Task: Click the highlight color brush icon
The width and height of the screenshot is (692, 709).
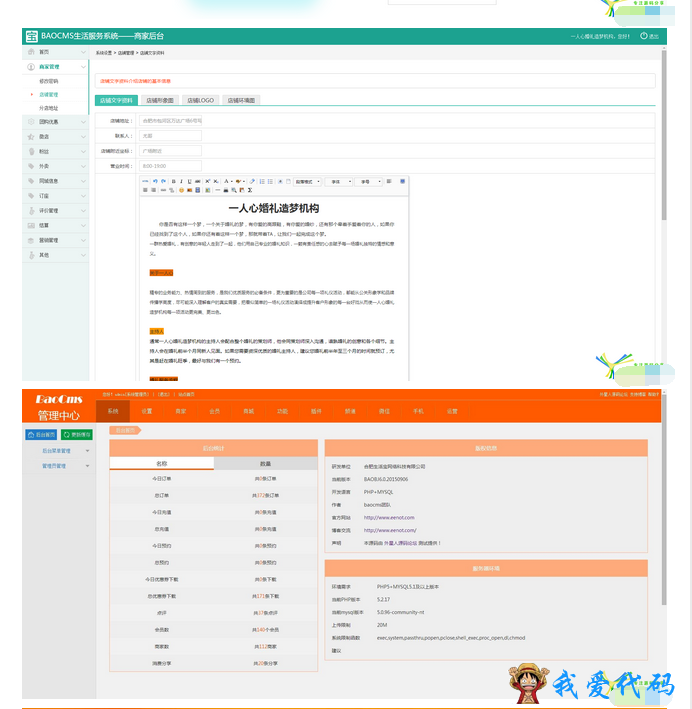Action: pos(238,181)
